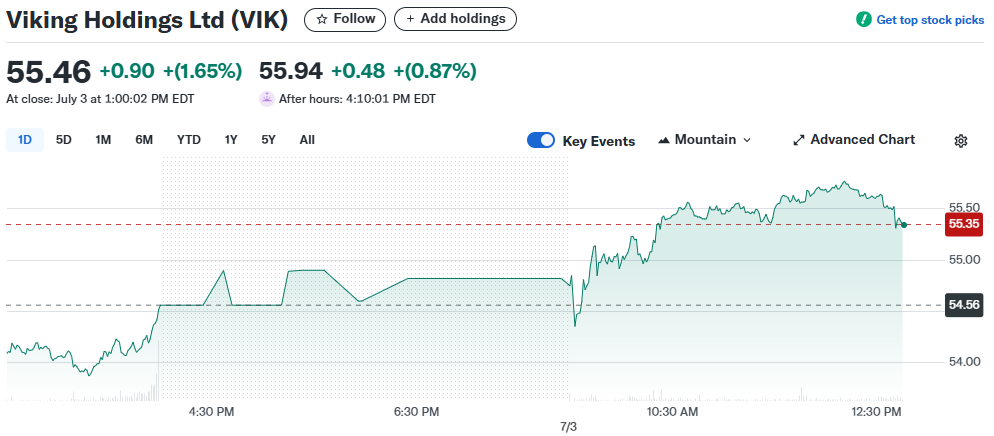The height and width of the screenshot is (436, 994).
Task: Click the 55.50 price axis label
Action: 964,208
